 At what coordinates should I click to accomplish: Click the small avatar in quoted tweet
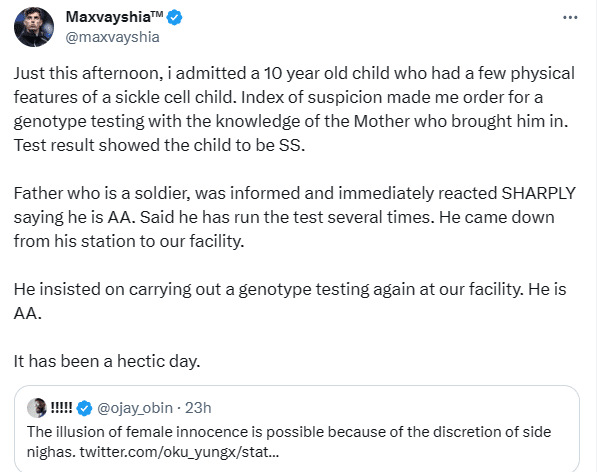pyautogui.click(x=34, y=407)
